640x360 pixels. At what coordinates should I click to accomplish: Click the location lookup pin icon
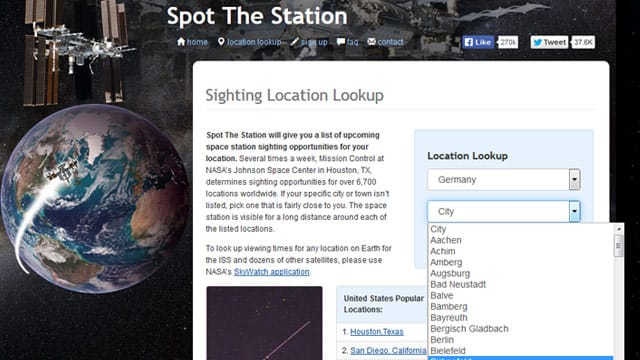pos(221,42)
